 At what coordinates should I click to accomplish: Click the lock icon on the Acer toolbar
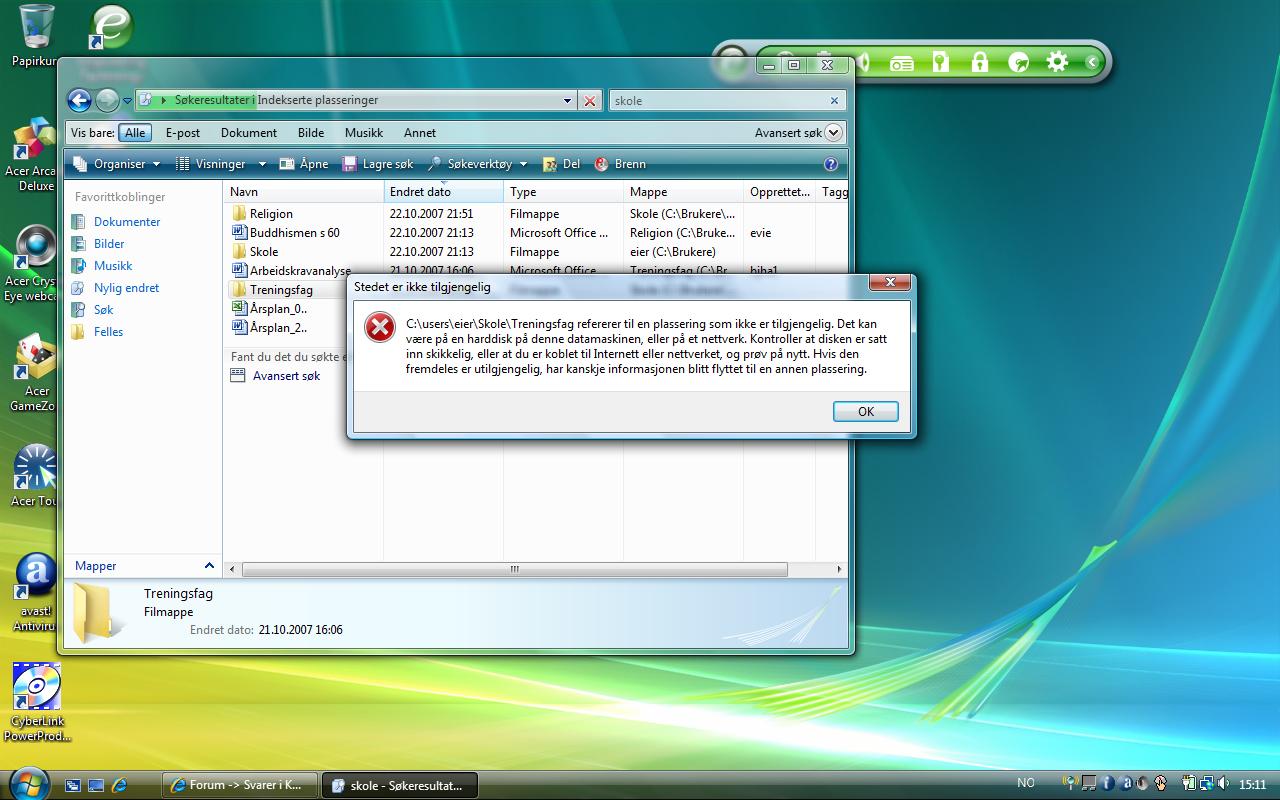[979, 63]
